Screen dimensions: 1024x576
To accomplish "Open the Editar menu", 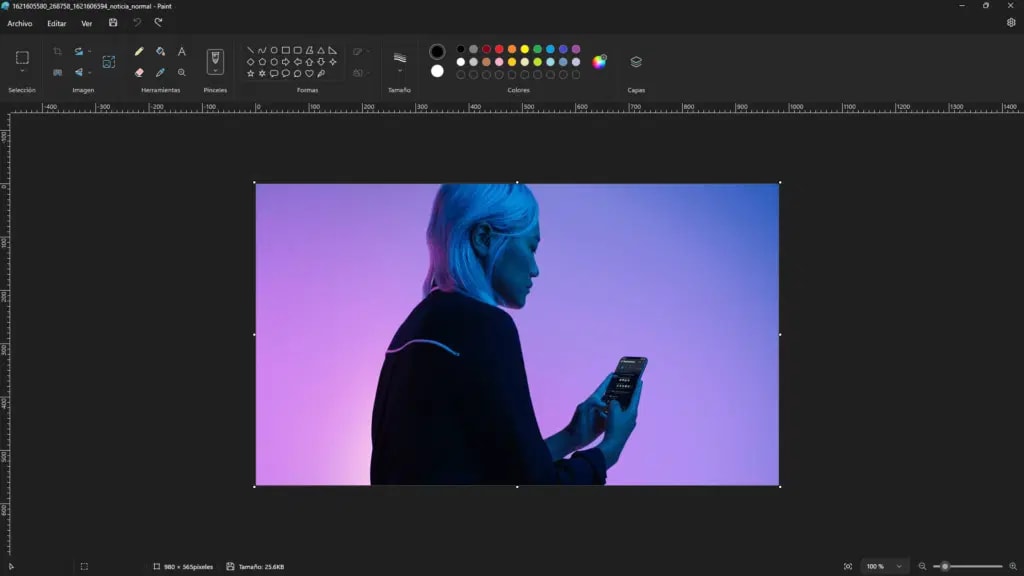I will coord(56,24).
